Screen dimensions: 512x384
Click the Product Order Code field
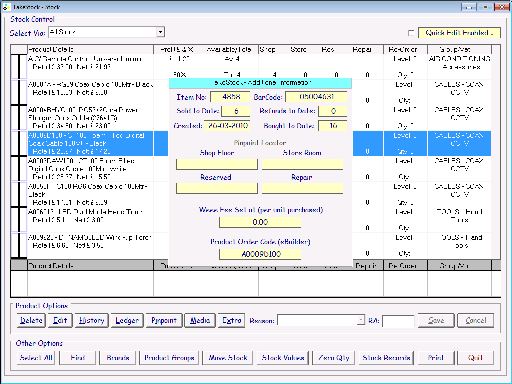(x=260, y=254)
